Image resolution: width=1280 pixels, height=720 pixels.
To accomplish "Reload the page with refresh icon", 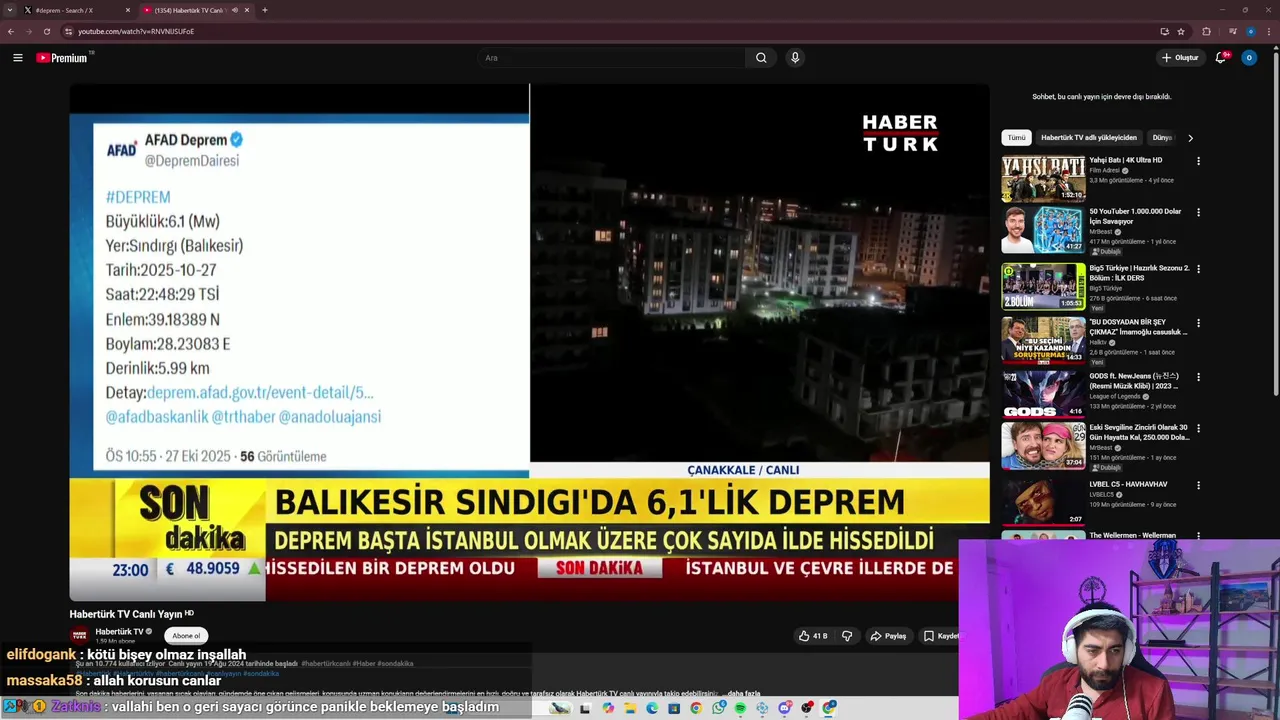I will (x=47, y=31).
